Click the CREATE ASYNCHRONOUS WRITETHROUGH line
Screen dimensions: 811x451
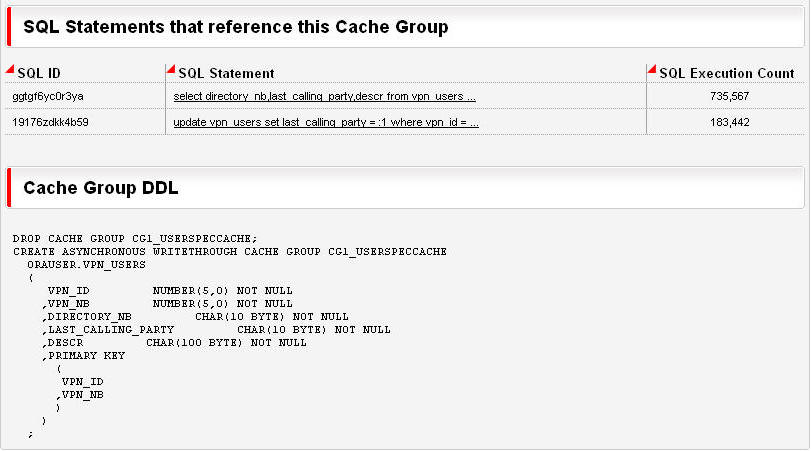(229, 251)
